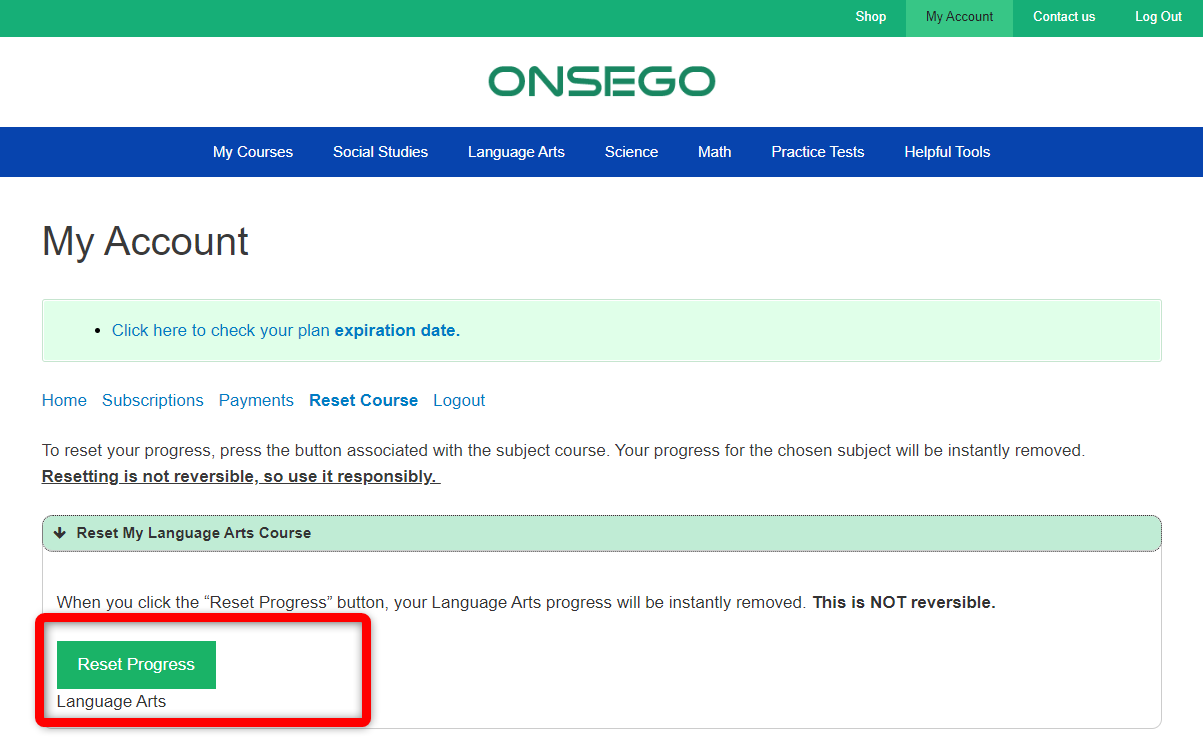Click the 'Language Arts' label under the button
Image resolution: width=1203 pixels, height=747 pixels.
point(111,702)
